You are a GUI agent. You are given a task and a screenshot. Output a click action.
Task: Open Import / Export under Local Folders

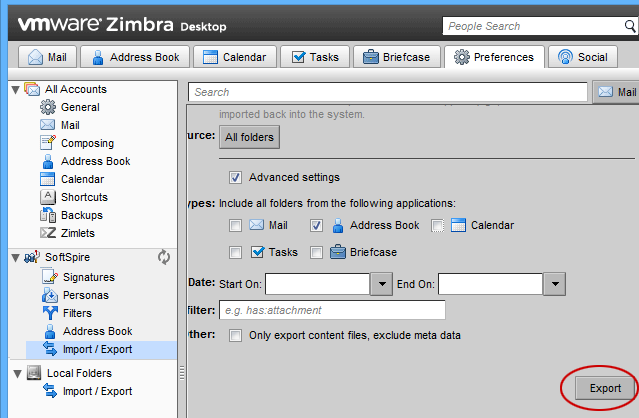tap(88, 392)
